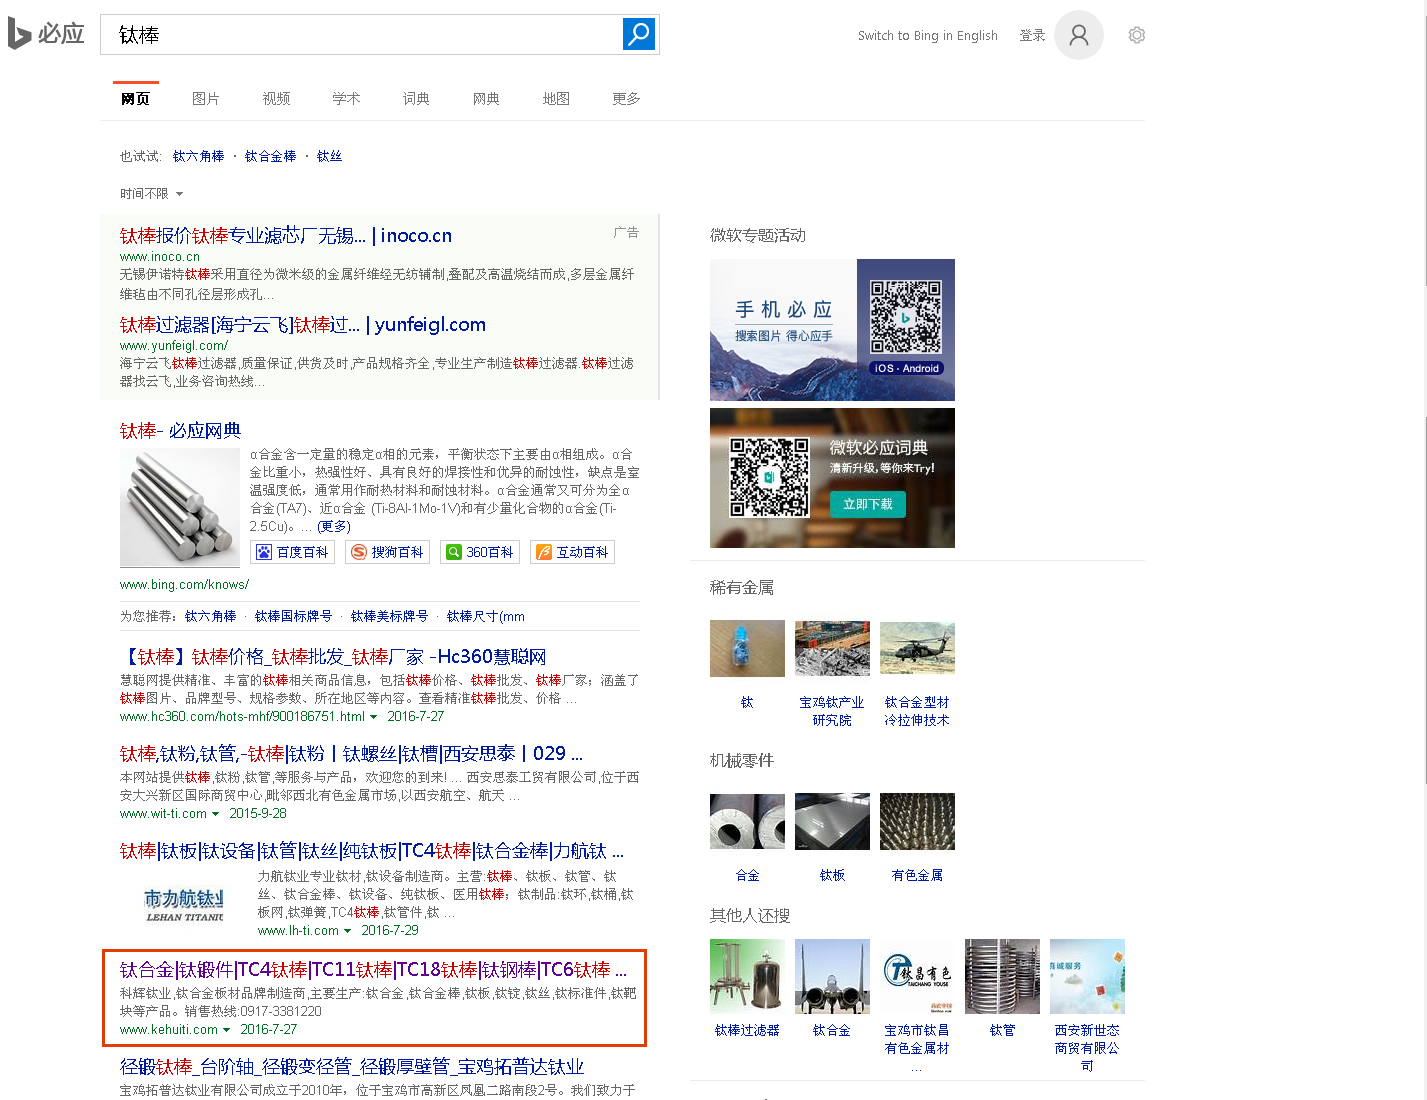The width and height of the screenshot is (1427, 1100).
Task: Expand arrow next to www.wit-ti.com URL
Action: [x=215, y=814]
